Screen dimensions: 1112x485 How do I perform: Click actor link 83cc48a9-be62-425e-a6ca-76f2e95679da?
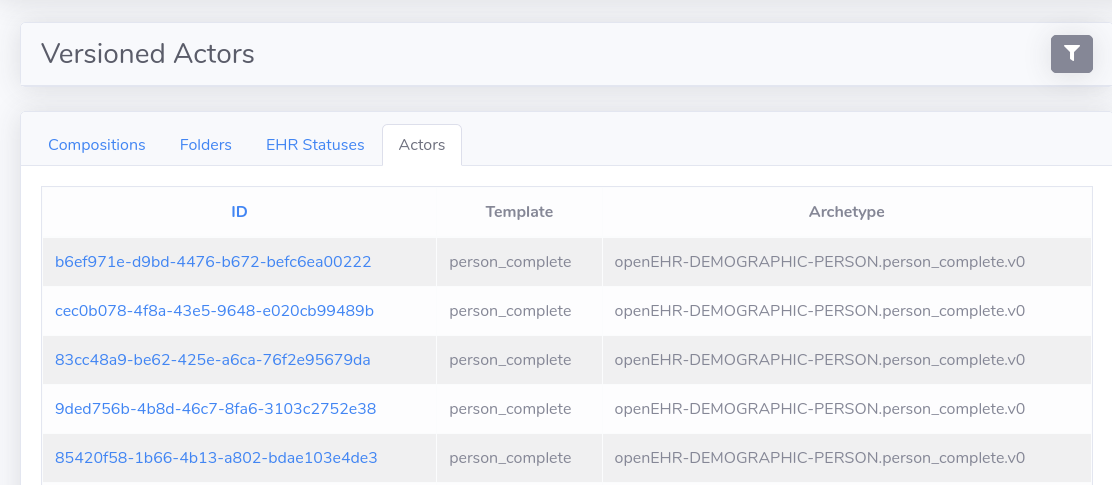point(212,360)
